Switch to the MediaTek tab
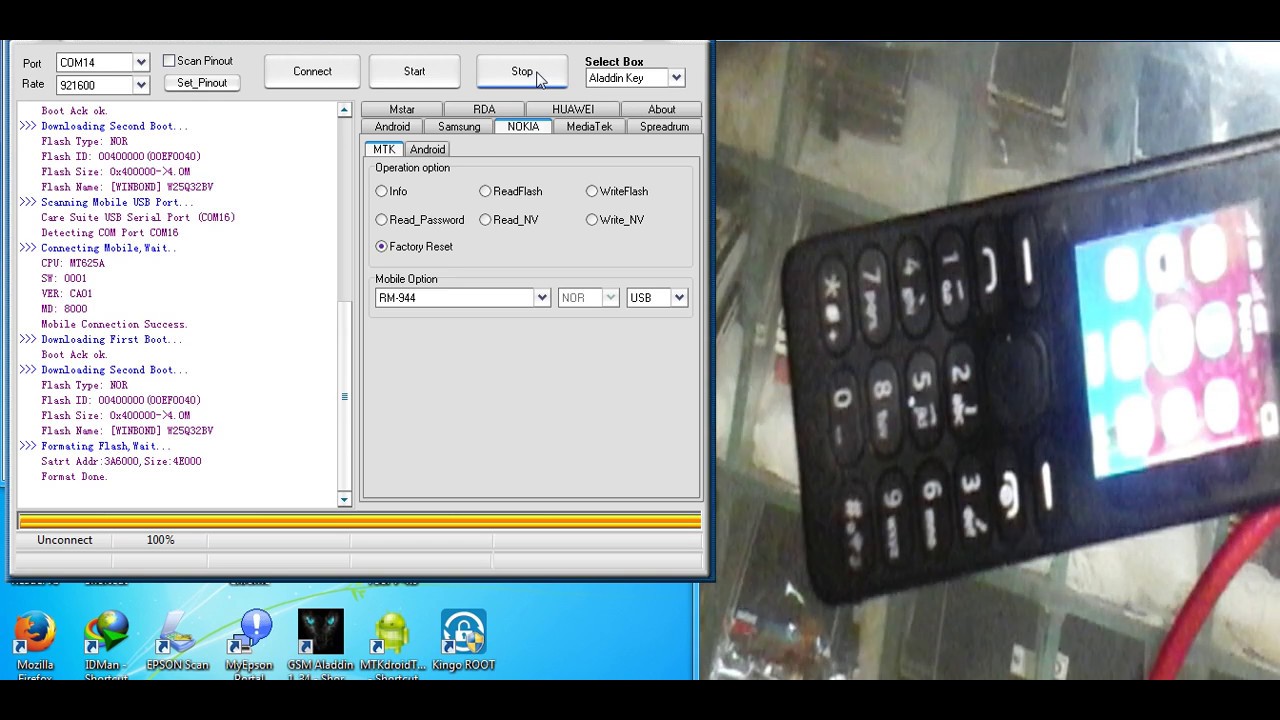 (589, 127)
